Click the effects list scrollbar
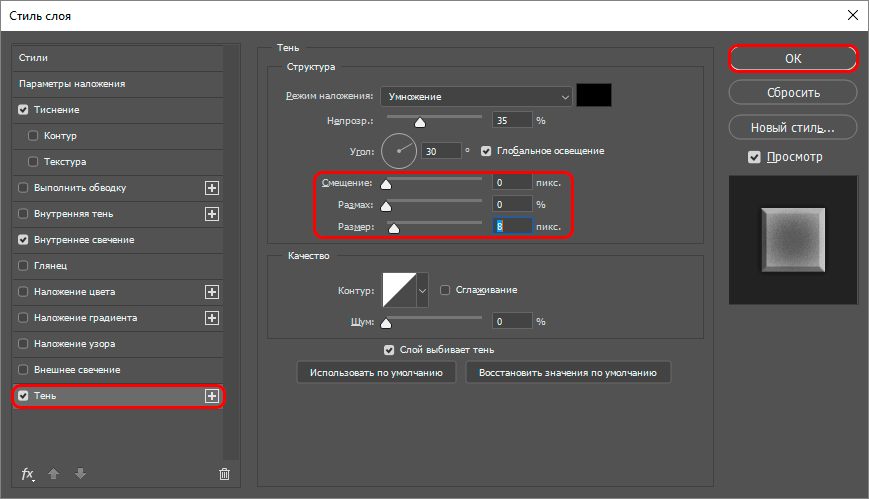This screenshot has width=869, height=499. pyautogui.click(x=231, y=252)
